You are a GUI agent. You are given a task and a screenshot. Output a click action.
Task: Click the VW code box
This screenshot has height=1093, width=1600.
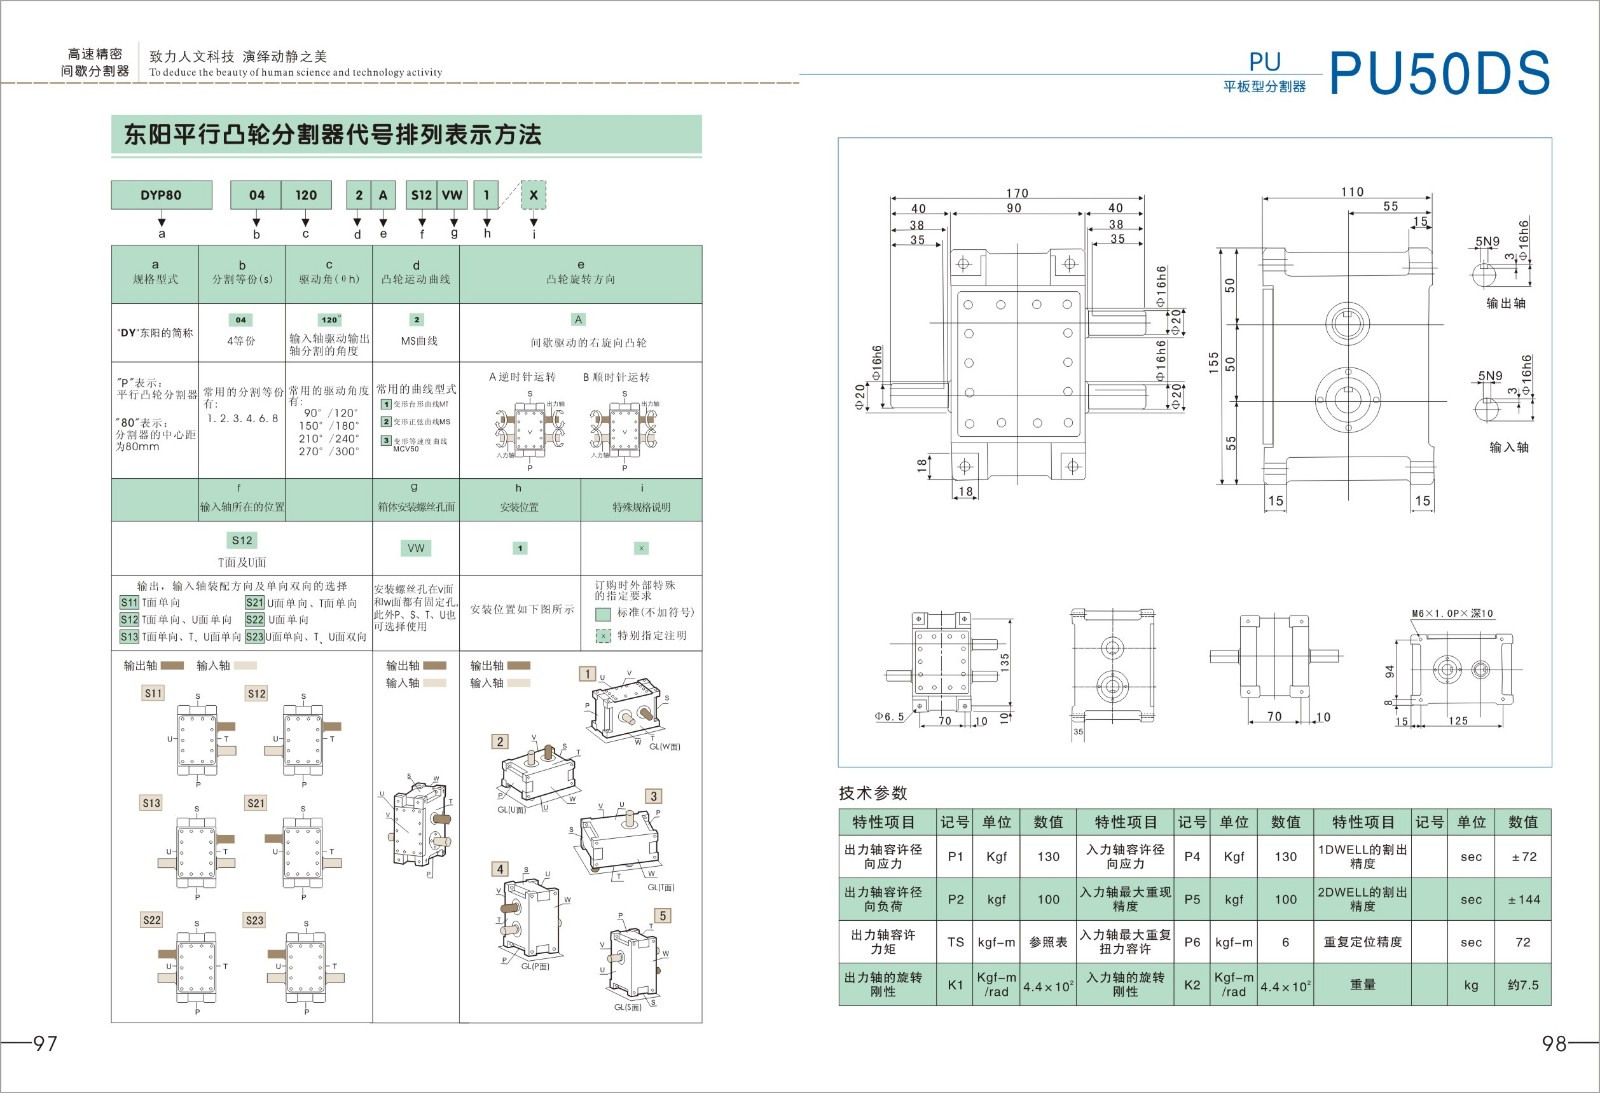452,195
